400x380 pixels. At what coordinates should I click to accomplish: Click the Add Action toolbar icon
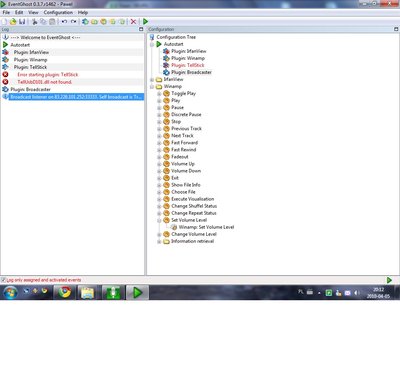point(122,22)
